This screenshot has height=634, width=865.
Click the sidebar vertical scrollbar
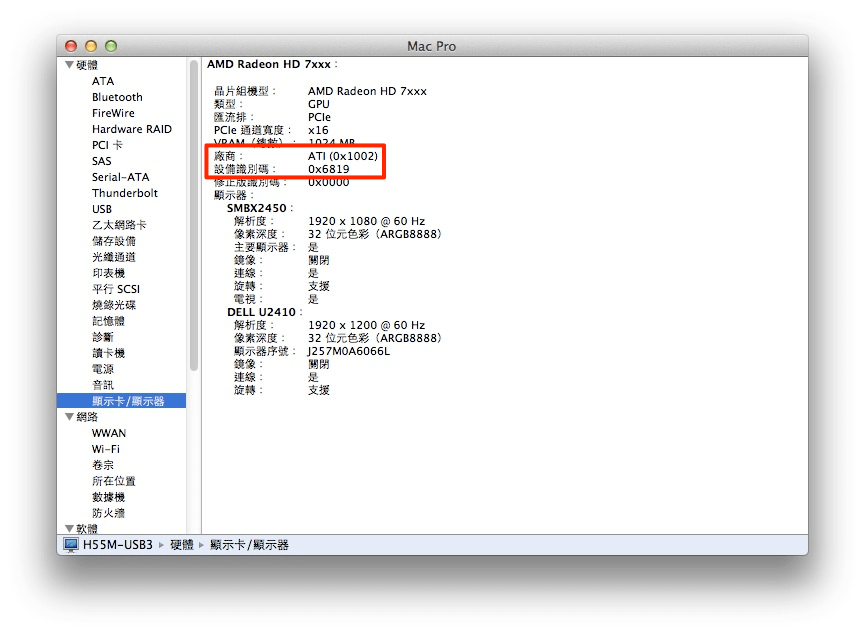(x=194, y=215)
